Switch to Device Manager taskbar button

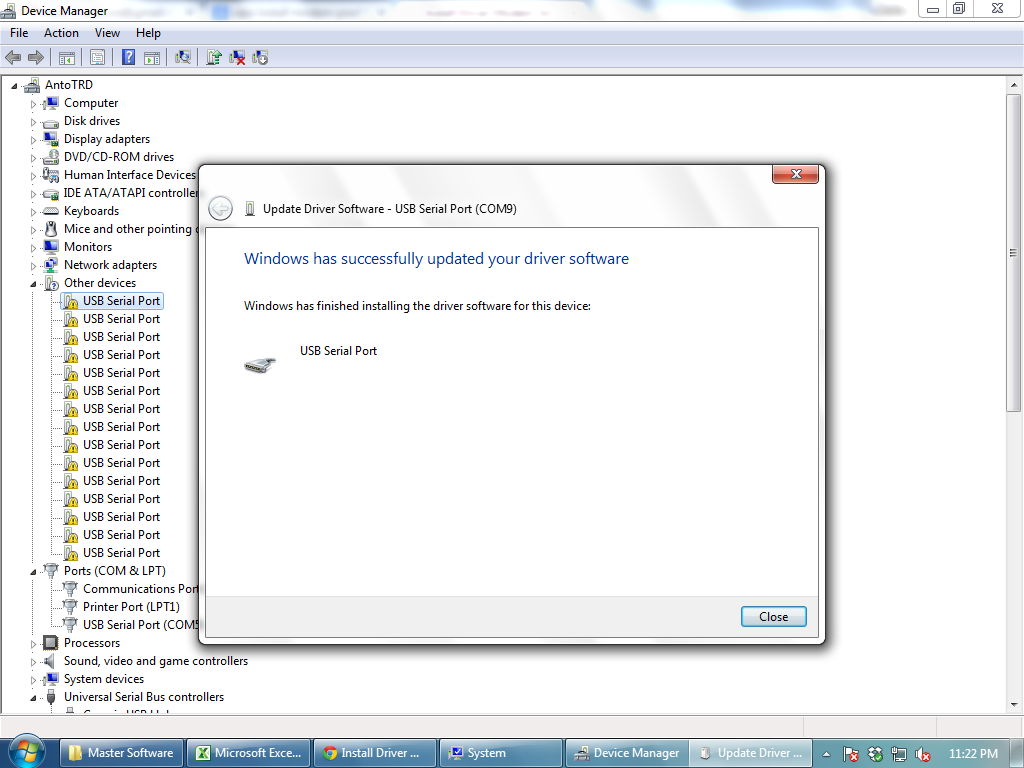[627, 753]
